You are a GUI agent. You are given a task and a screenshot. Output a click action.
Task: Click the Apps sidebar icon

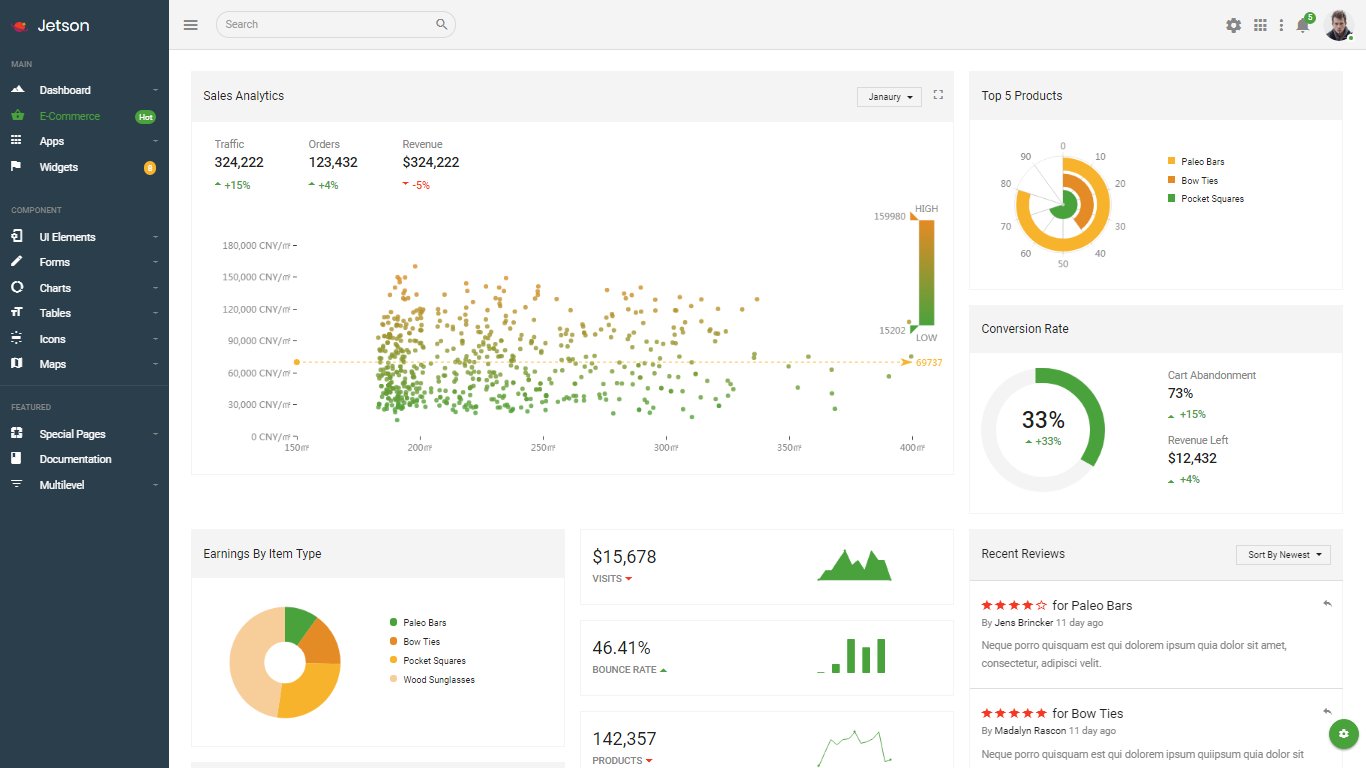(x=17, y=141)
